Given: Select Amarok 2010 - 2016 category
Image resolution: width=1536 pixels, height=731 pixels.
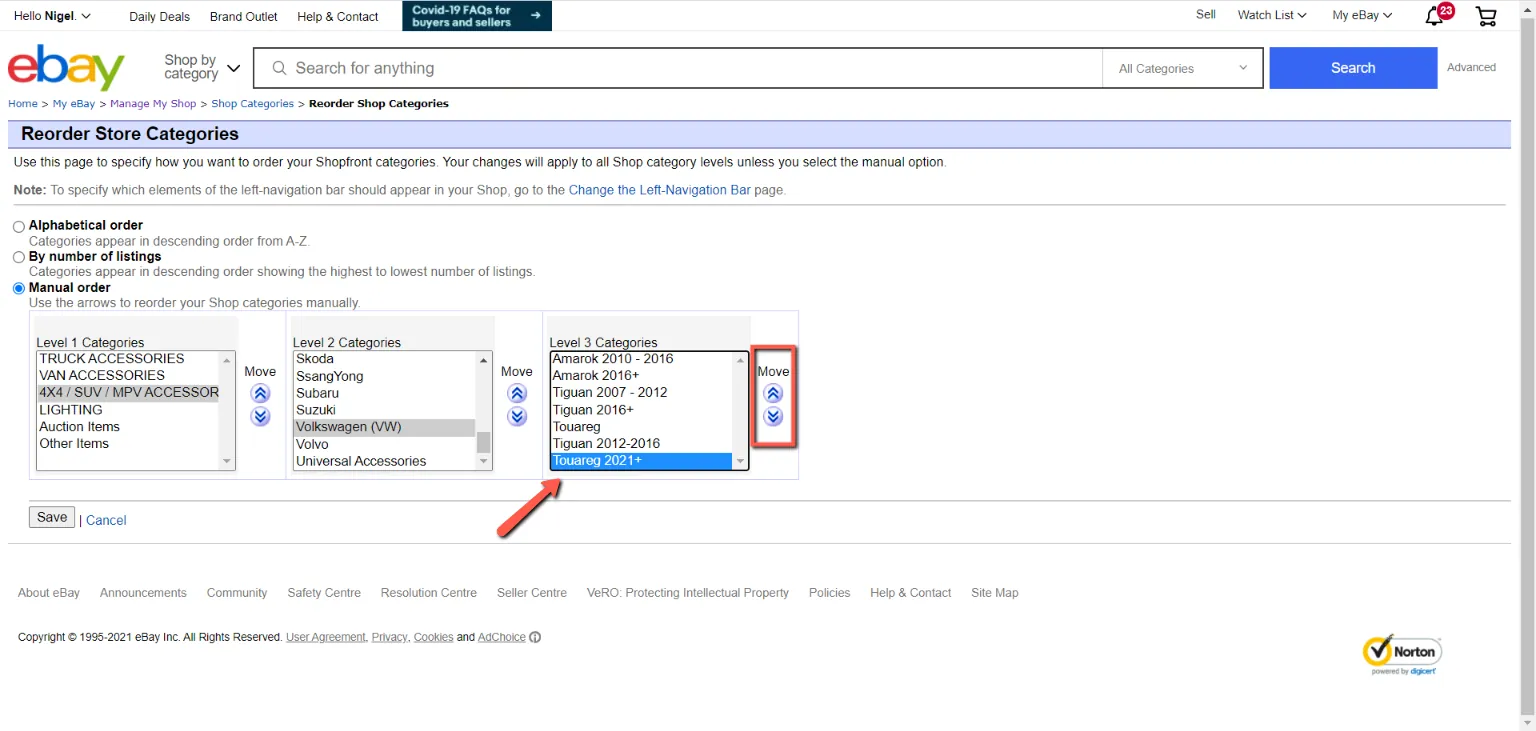Looking at the screenshot, I should (641, 359).
